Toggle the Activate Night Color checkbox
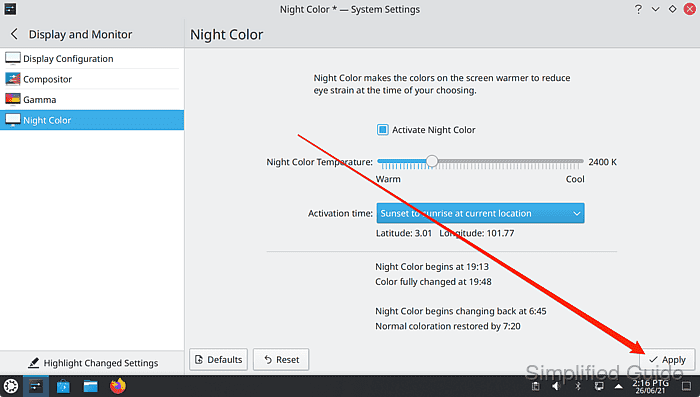The width and height of the screenshot is (700, 397). pos(383,130)
